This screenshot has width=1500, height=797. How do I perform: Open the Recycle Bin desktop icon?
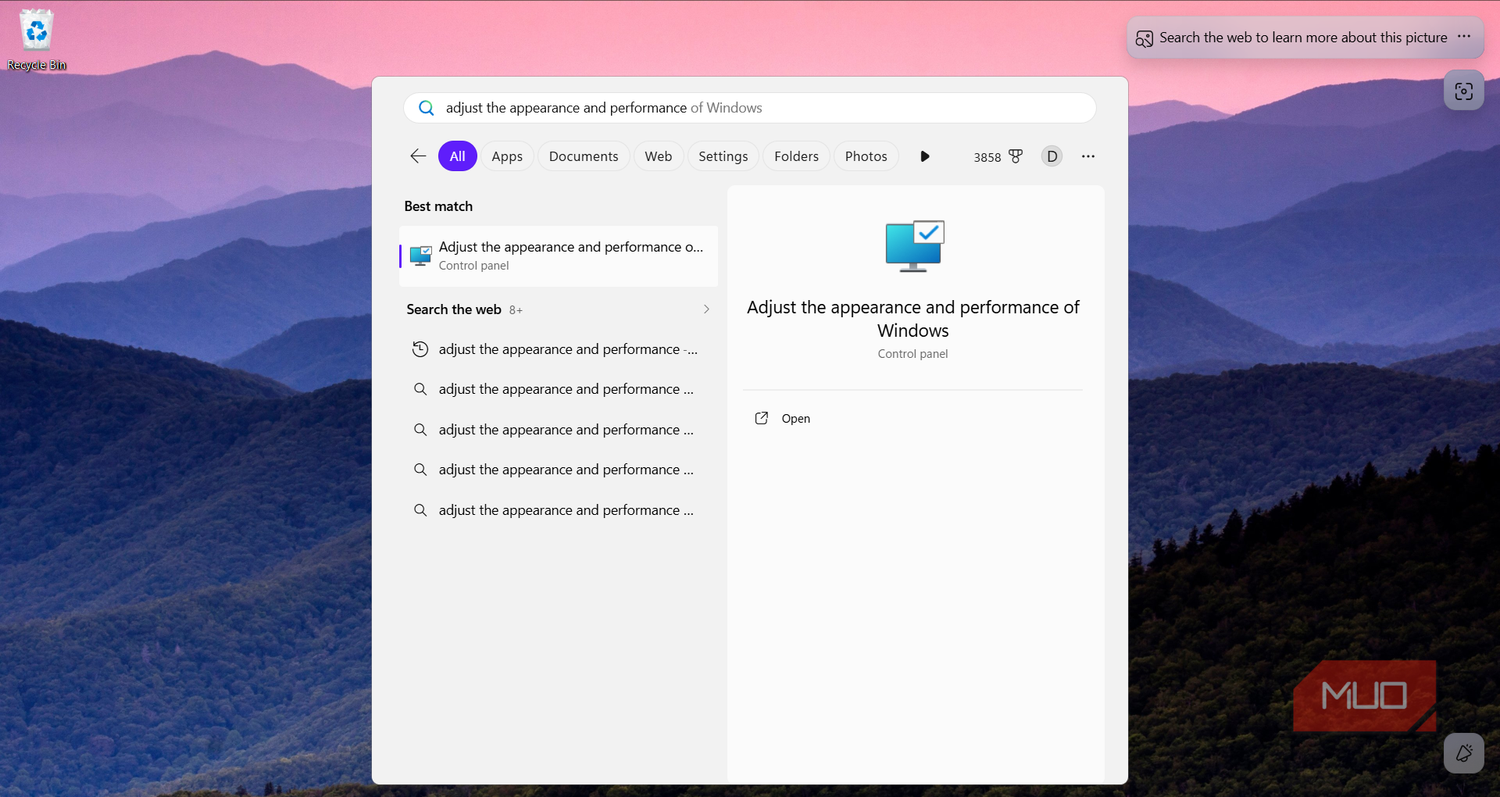(37, 40)
